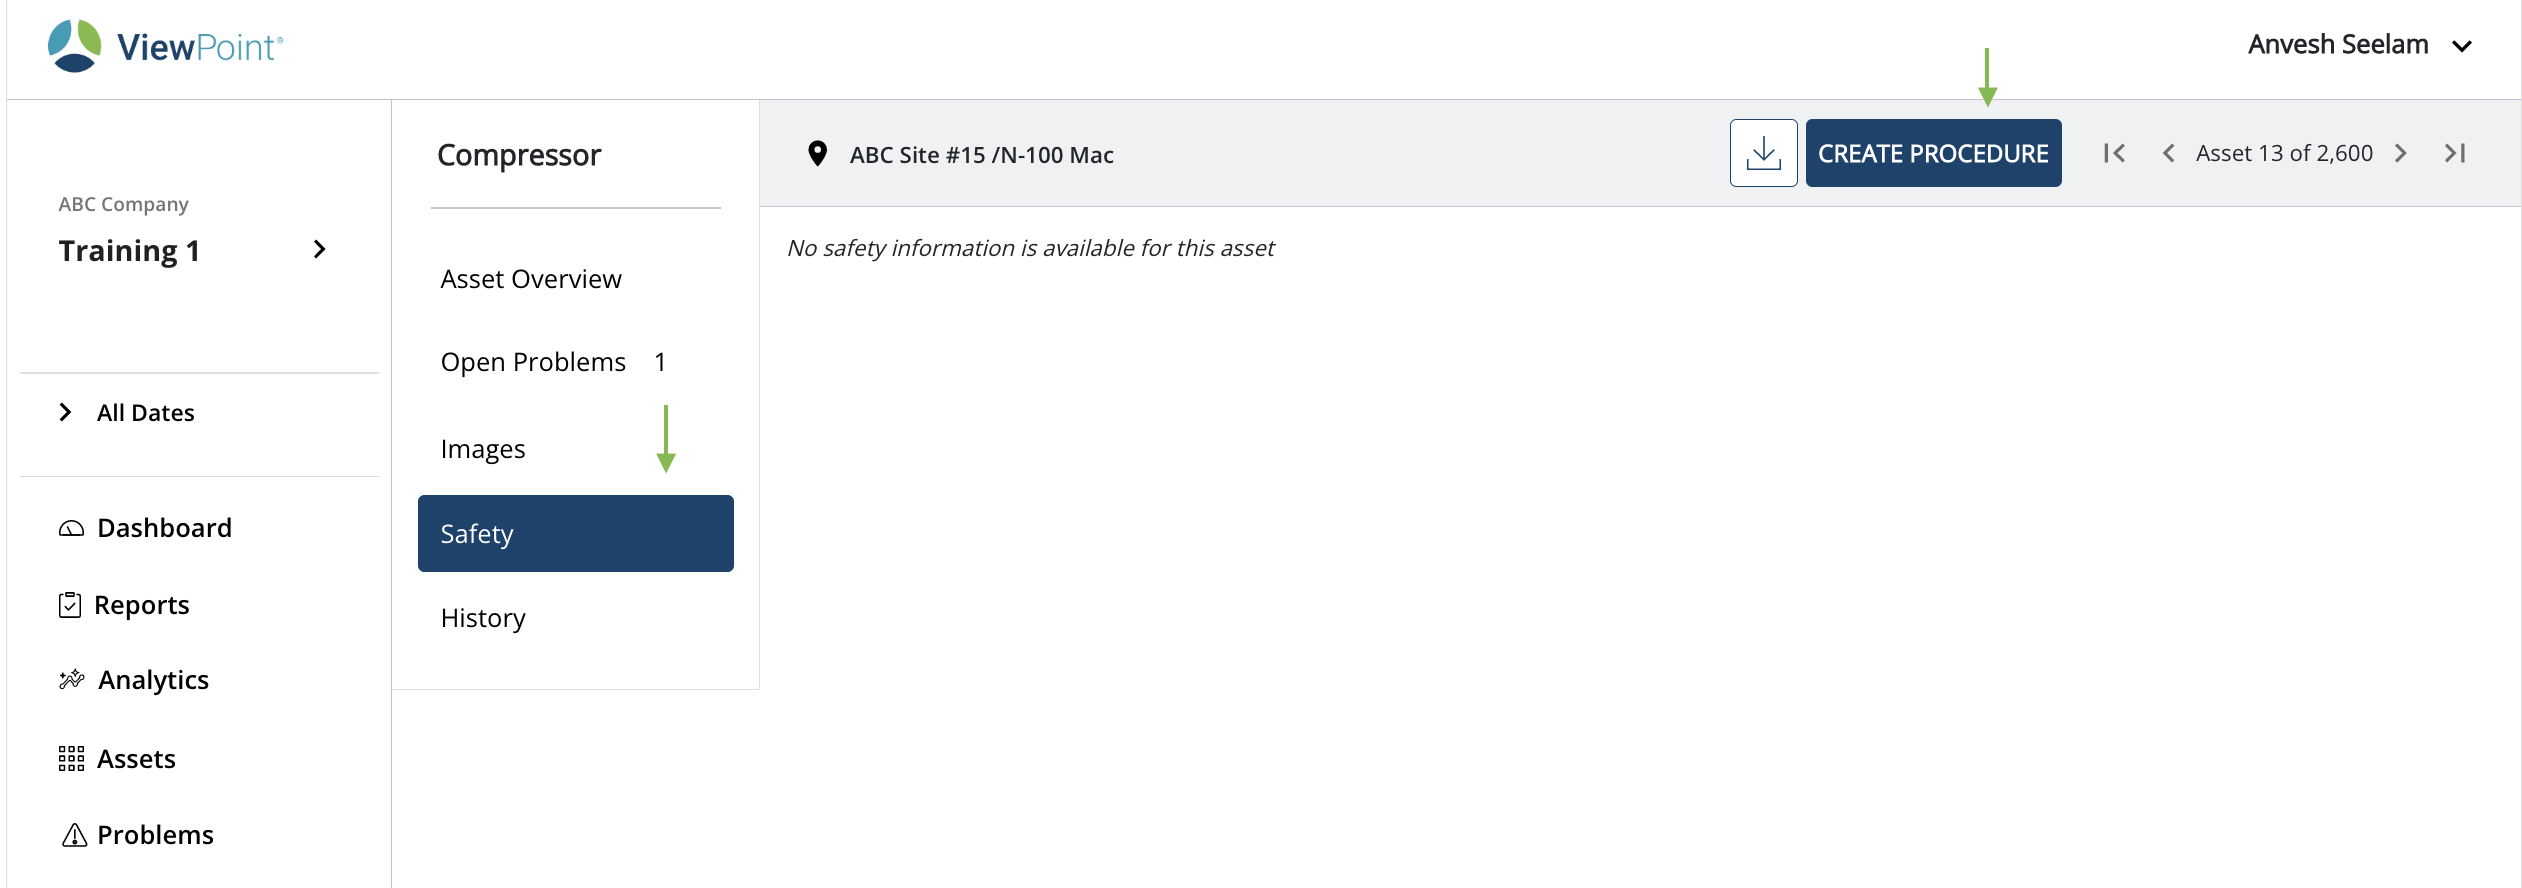Viewport: 2522px width, 888px height.
Task: Go to Analytics
Action: 153,680
